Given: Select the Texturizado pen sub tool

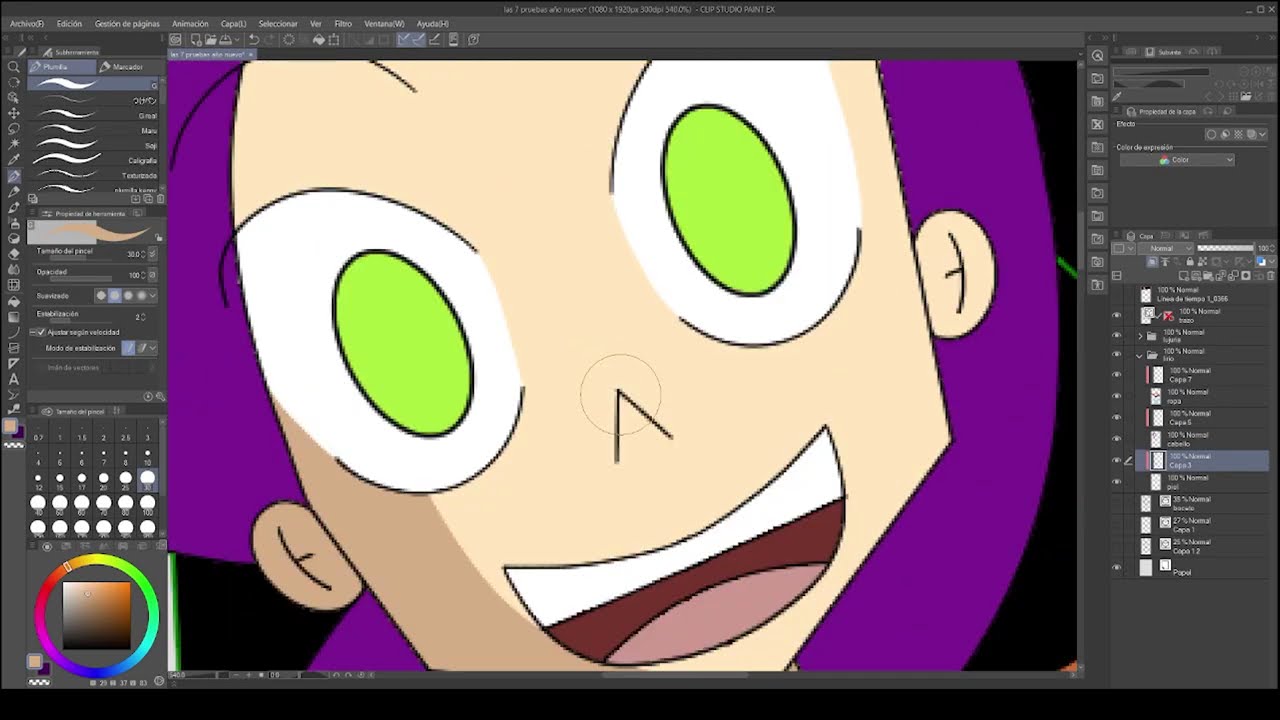Looking at the screenshot, I should click(95, 175).
